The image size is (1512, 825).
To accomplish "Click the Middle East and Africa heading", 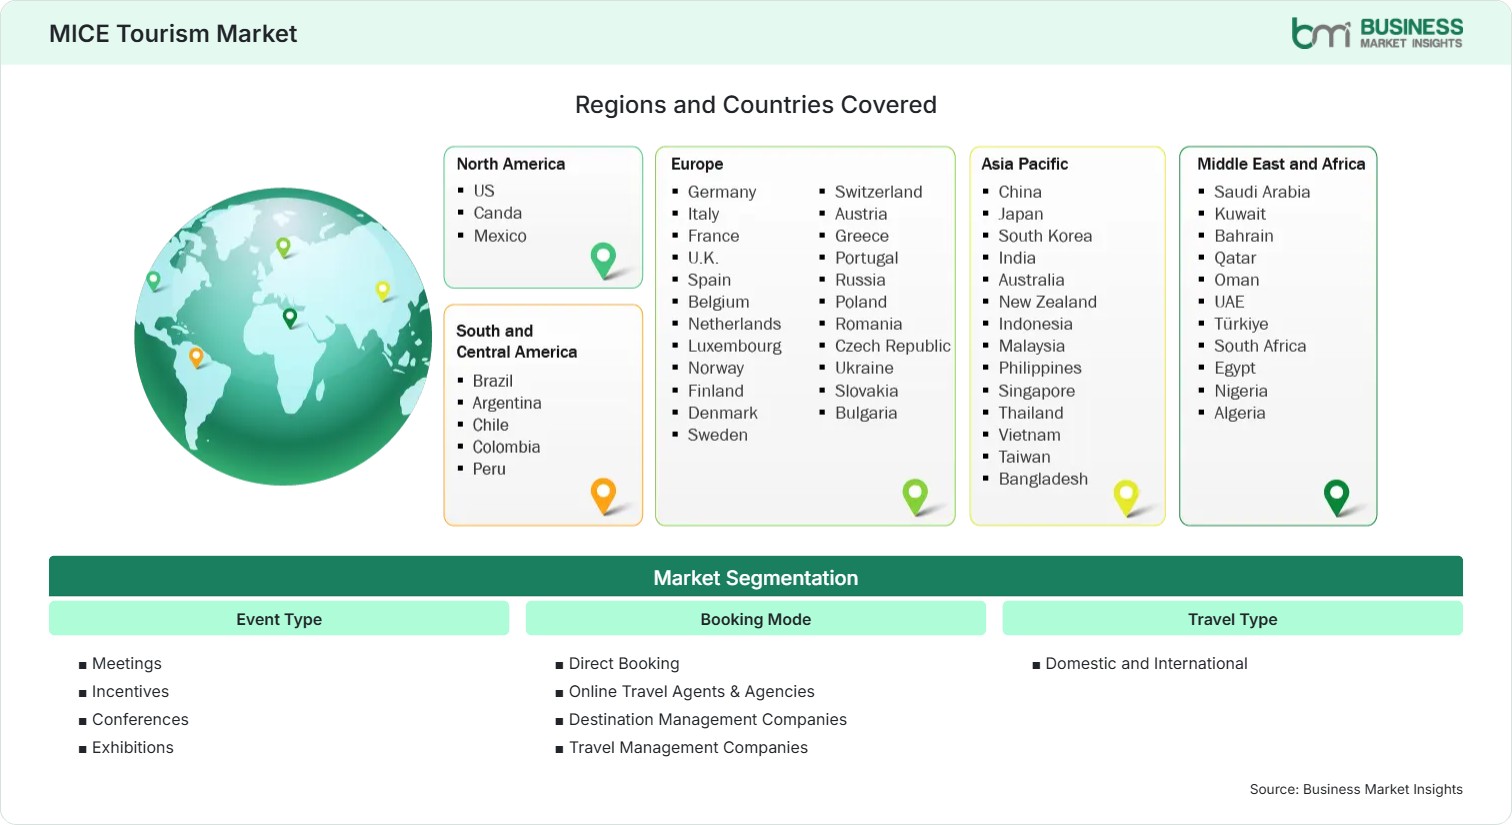I will [1281, 164].
